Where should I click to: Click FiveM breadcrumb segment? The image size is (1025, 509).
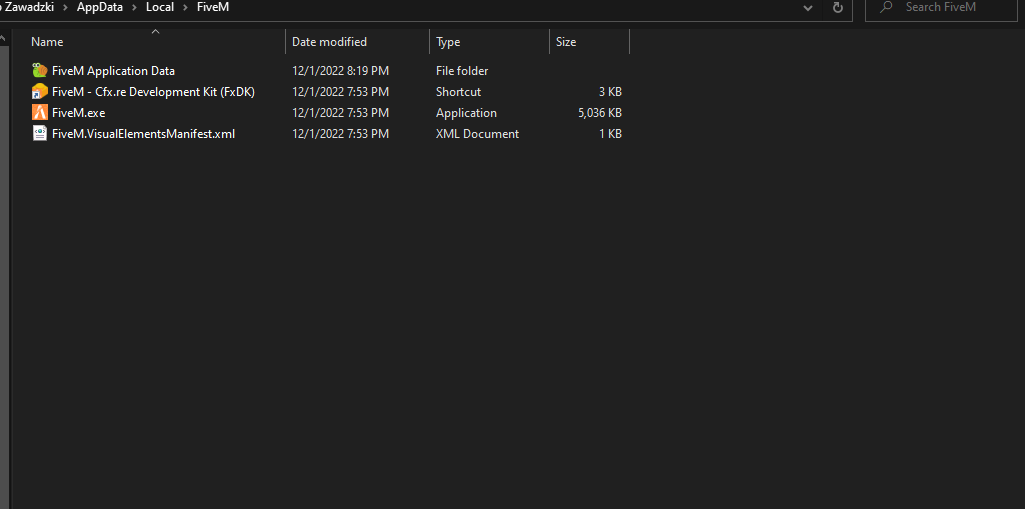pos(213,8)
